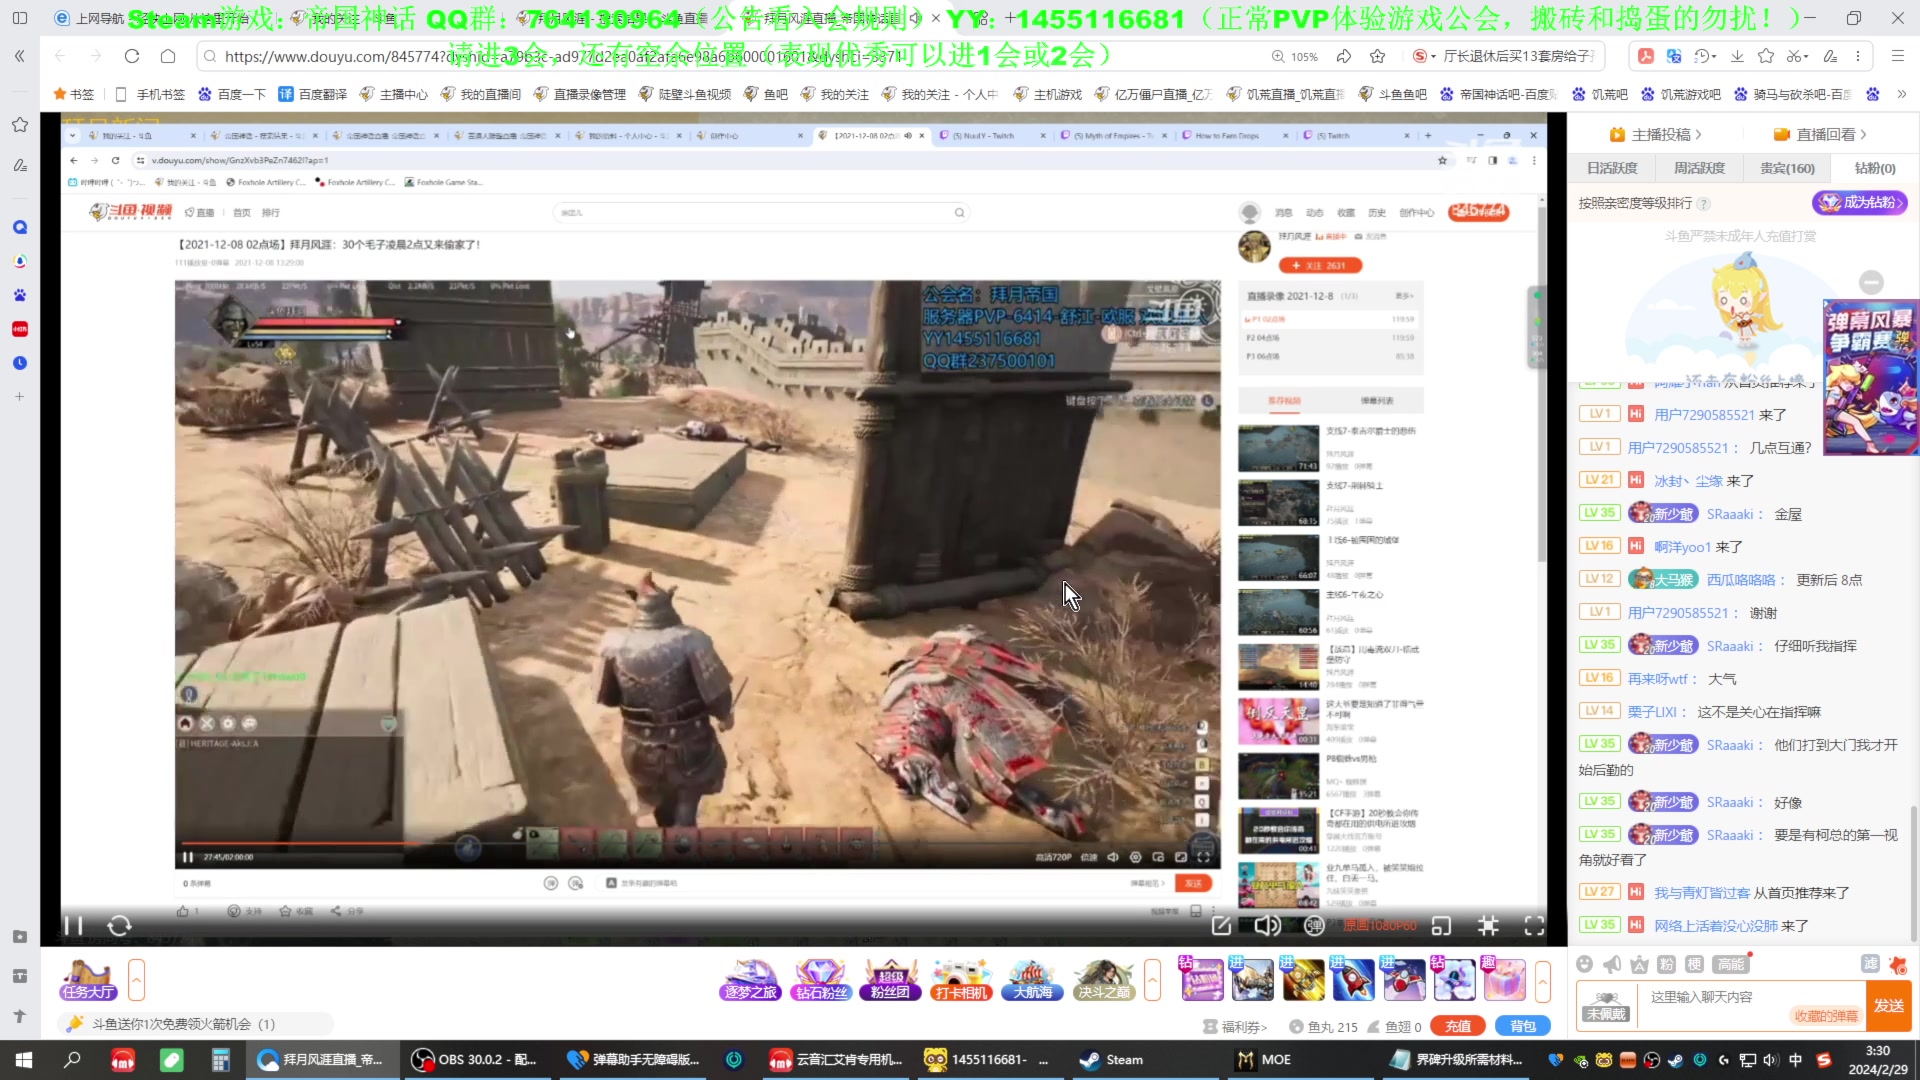Open the 超级粉丝团 fan club icon

pyautogui.click(x=890, y=980)
